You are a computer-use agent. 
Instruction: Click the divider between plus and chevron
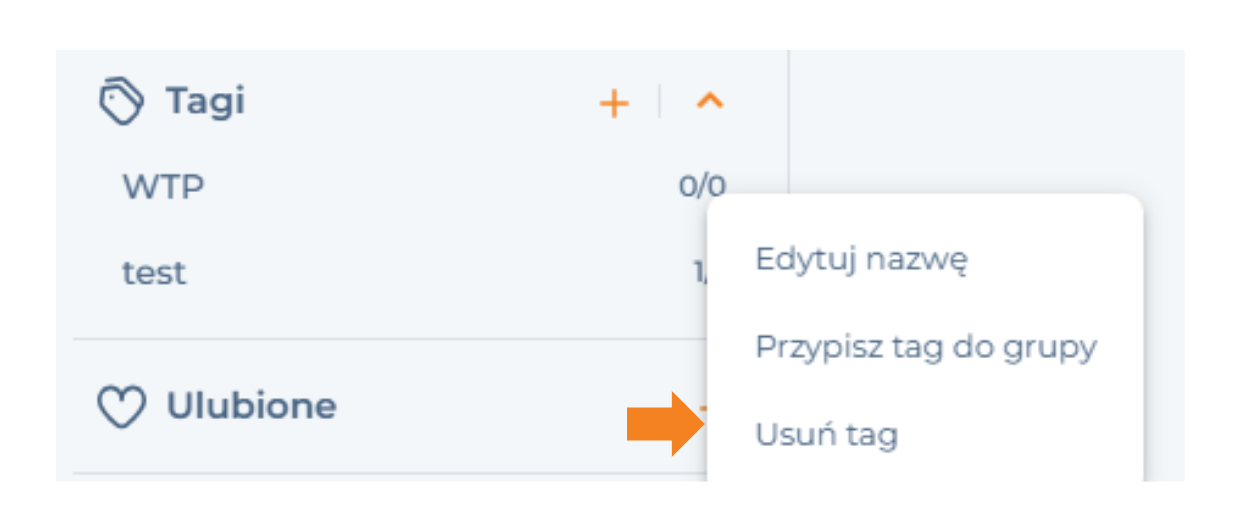tap(660, 102)
